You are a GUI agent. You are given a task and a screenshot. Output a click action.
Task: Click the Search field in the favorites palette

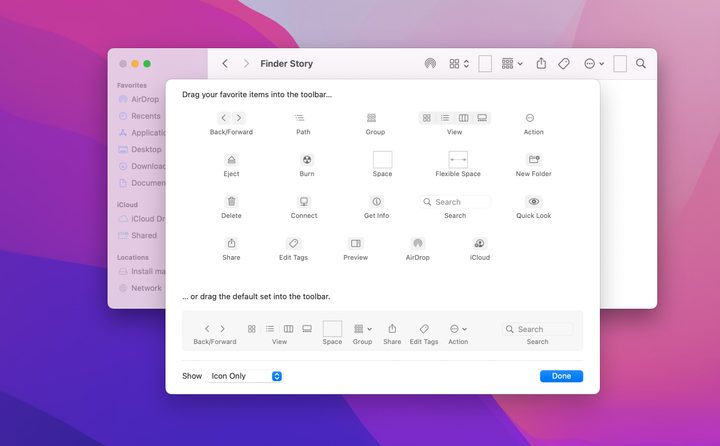pos(455,202)
